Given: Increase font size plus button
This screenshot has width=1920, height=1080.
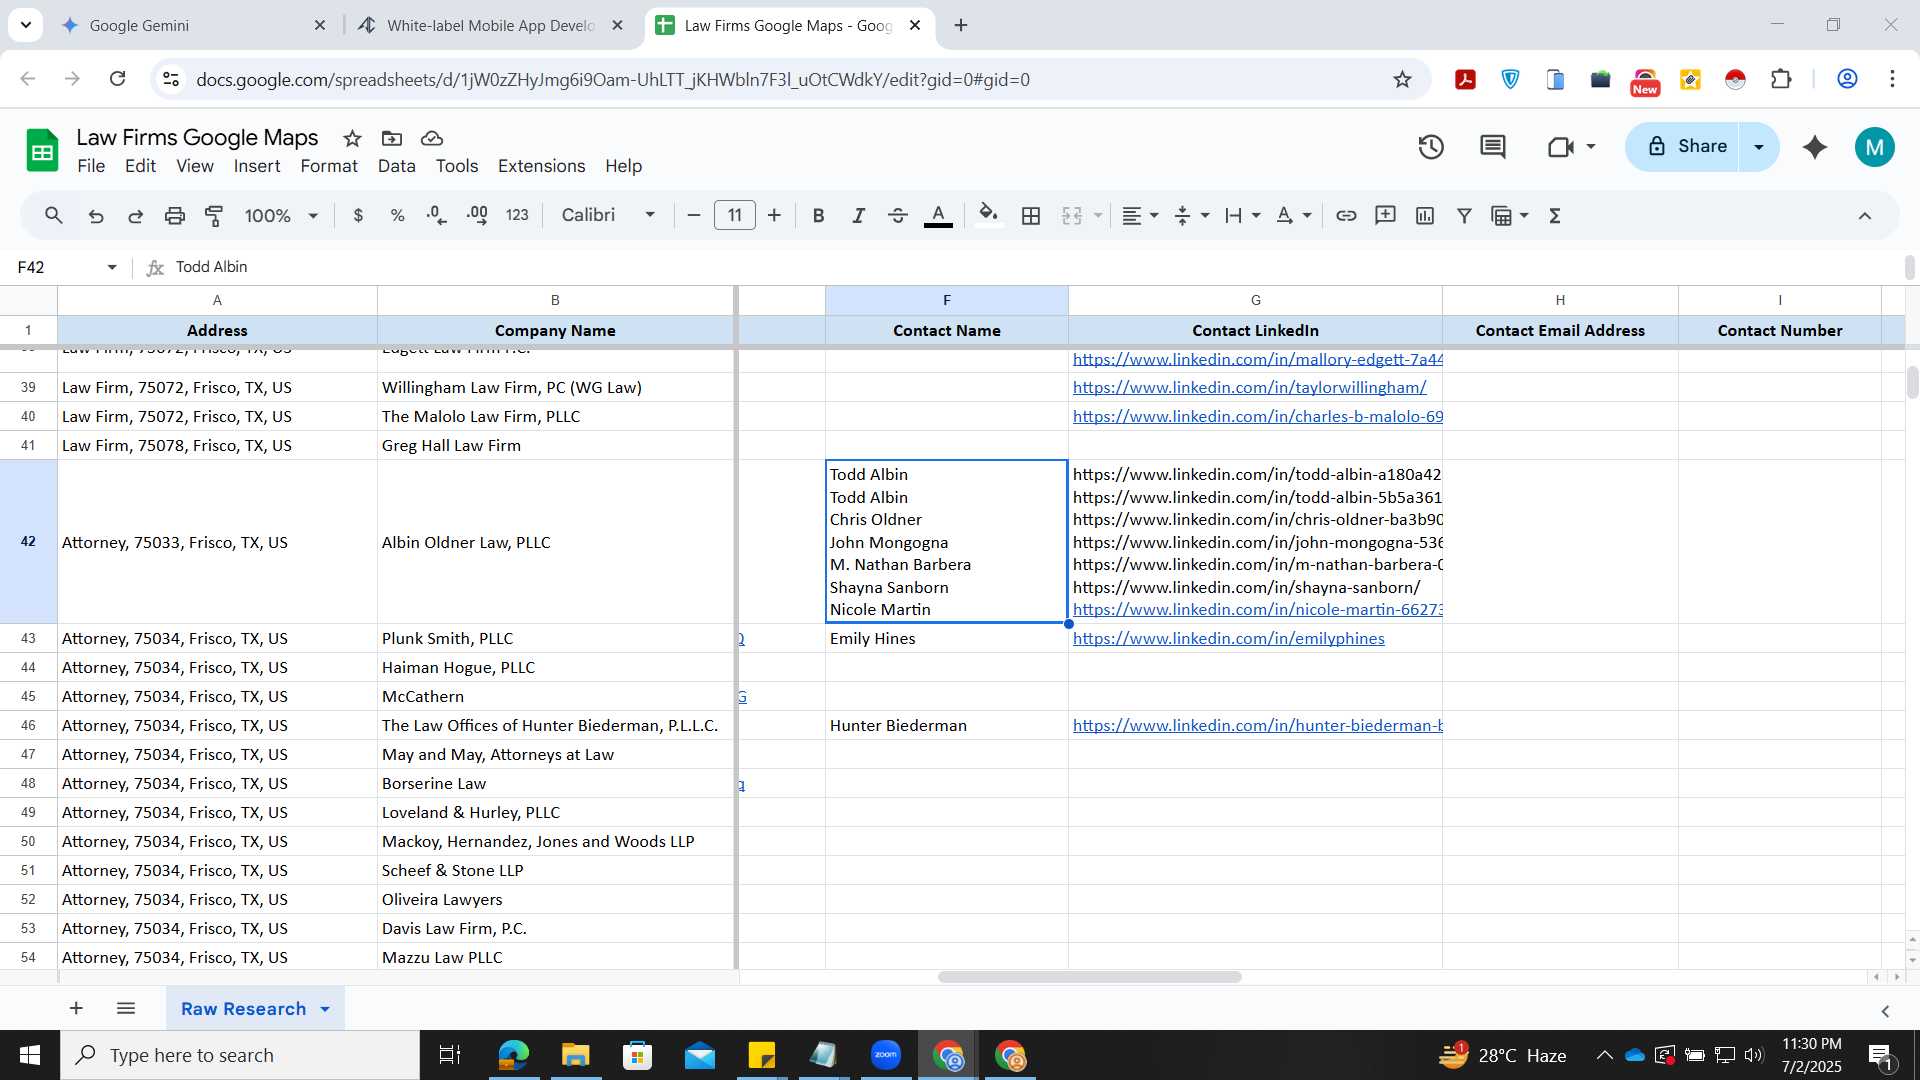Looking at the screenshot, I should [774, 216].
